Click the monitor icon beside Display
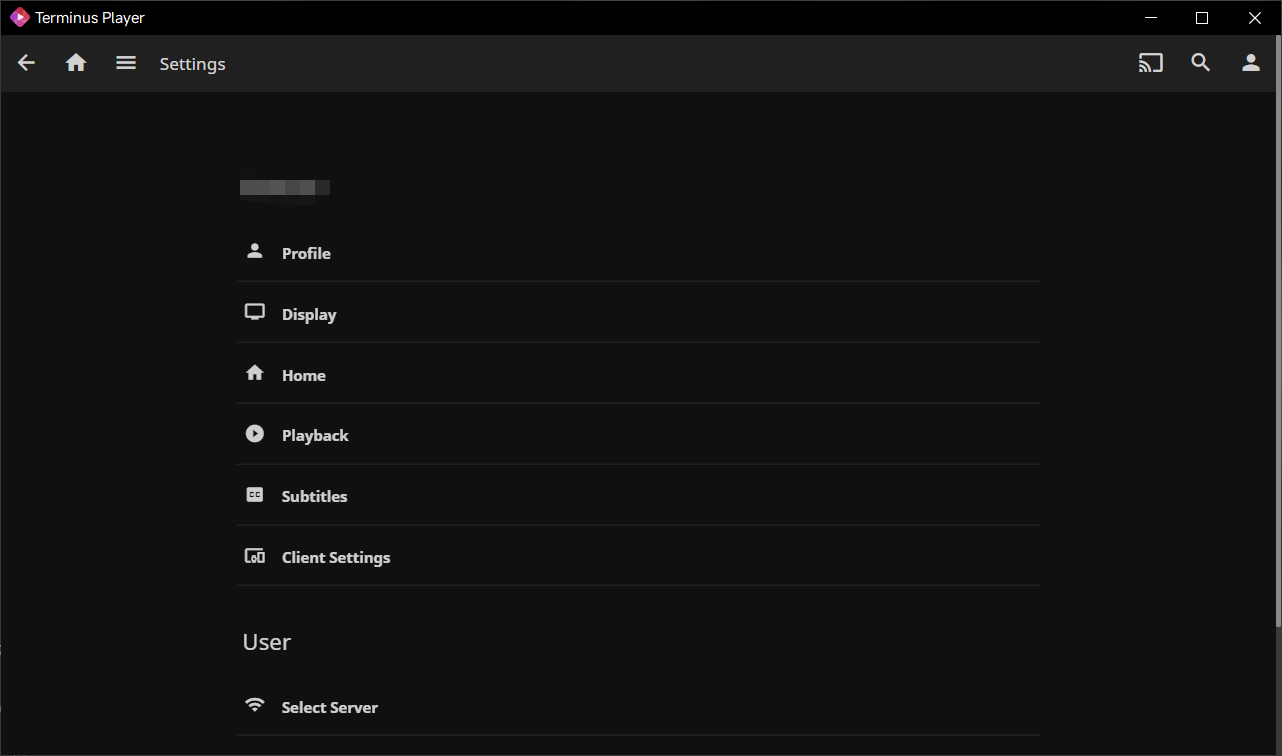This screenshot has width=1282, height=756. pos(255,313)
